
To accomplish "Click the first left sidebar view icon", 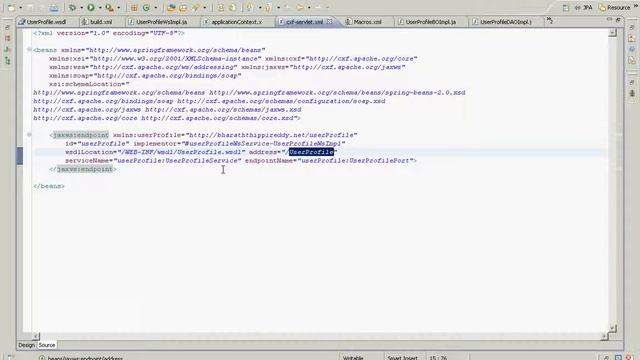I will [7, 27].
